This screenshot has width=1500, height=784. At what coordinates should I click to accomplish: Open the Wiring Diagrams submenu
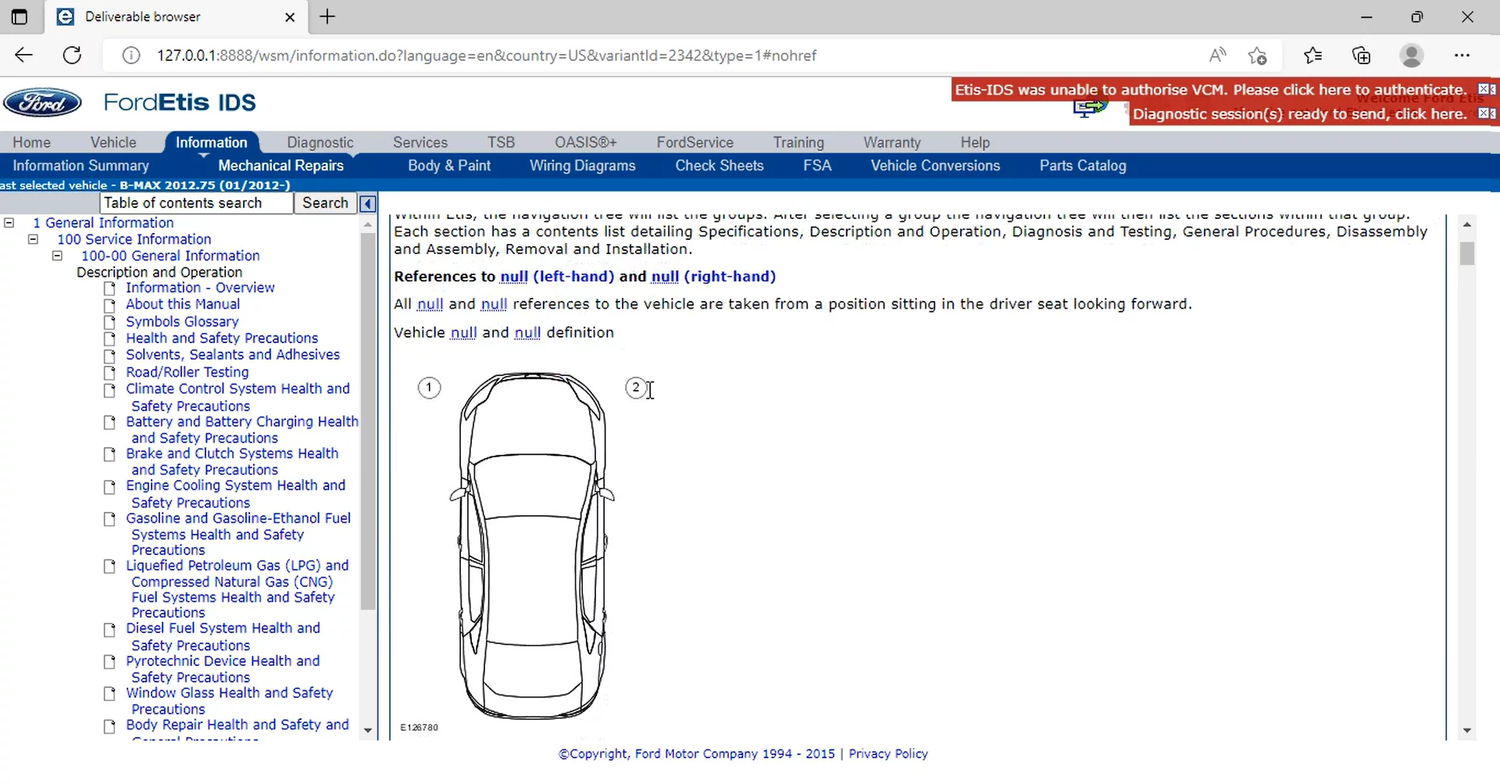coord(582,166)
